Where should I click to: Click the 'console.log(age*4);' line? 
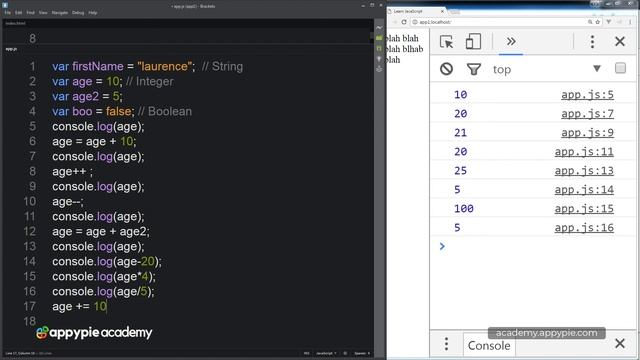104,277
